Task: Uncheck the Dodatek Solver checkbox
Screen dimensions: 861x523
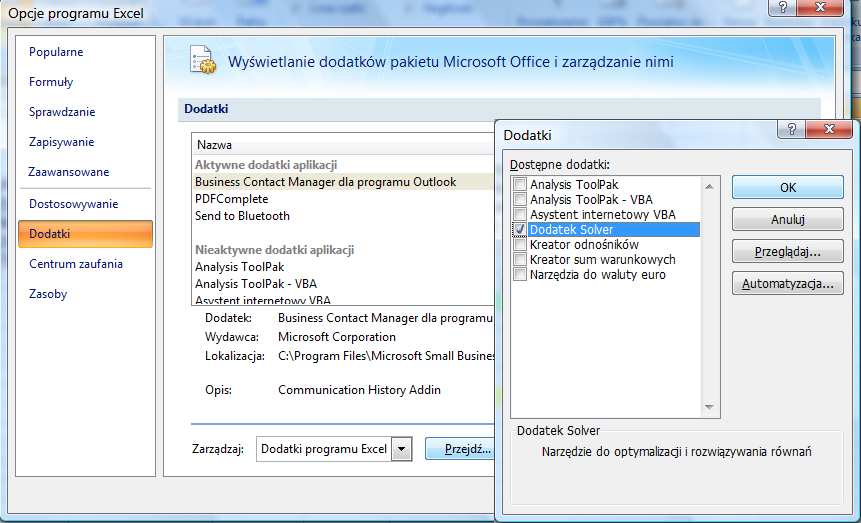Action: point(519,229)
